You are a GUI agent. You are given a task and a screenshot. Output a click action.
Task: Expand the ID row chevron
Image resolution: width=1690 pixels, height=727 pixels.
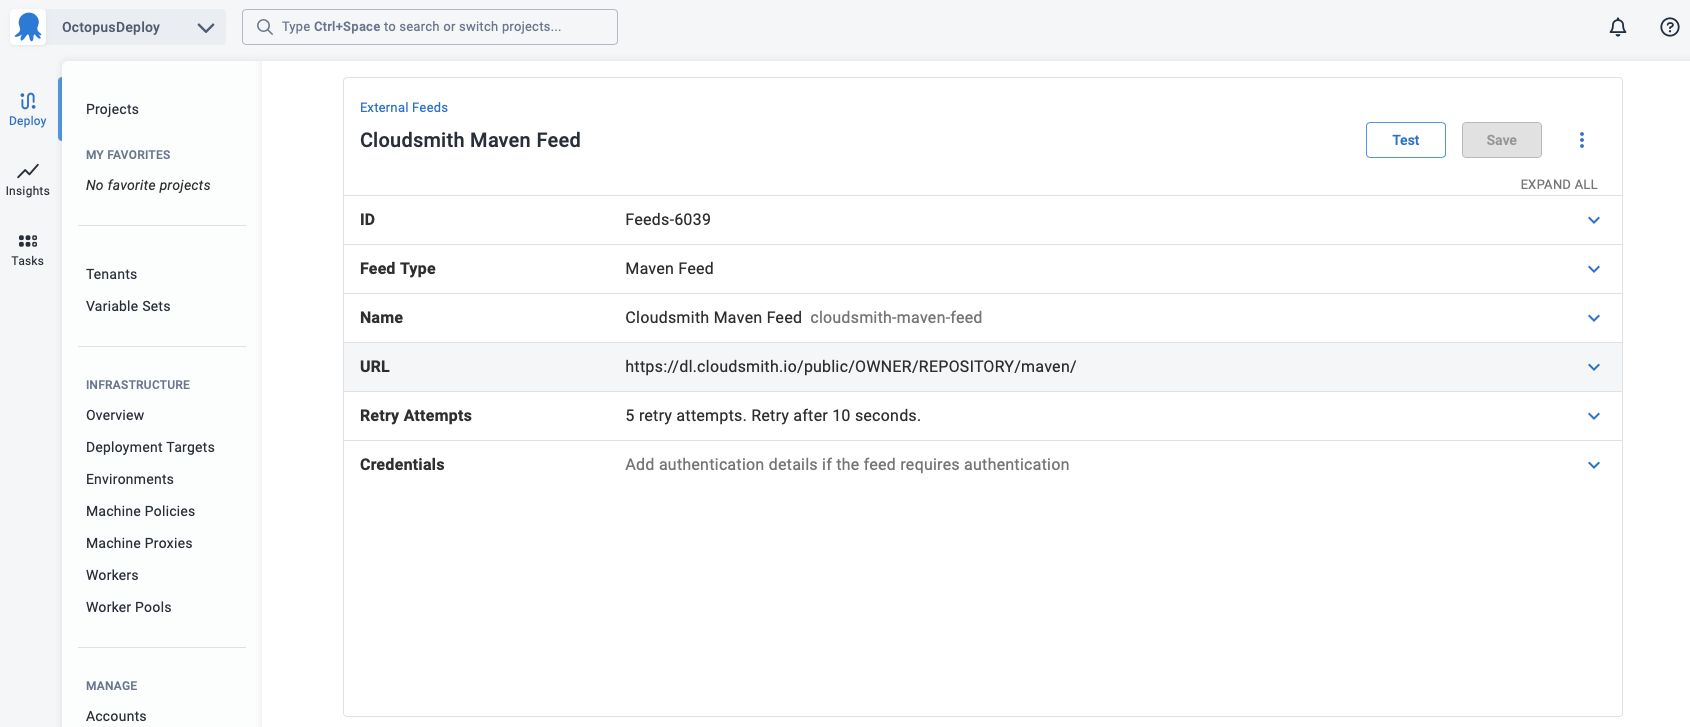point(1594,220)
